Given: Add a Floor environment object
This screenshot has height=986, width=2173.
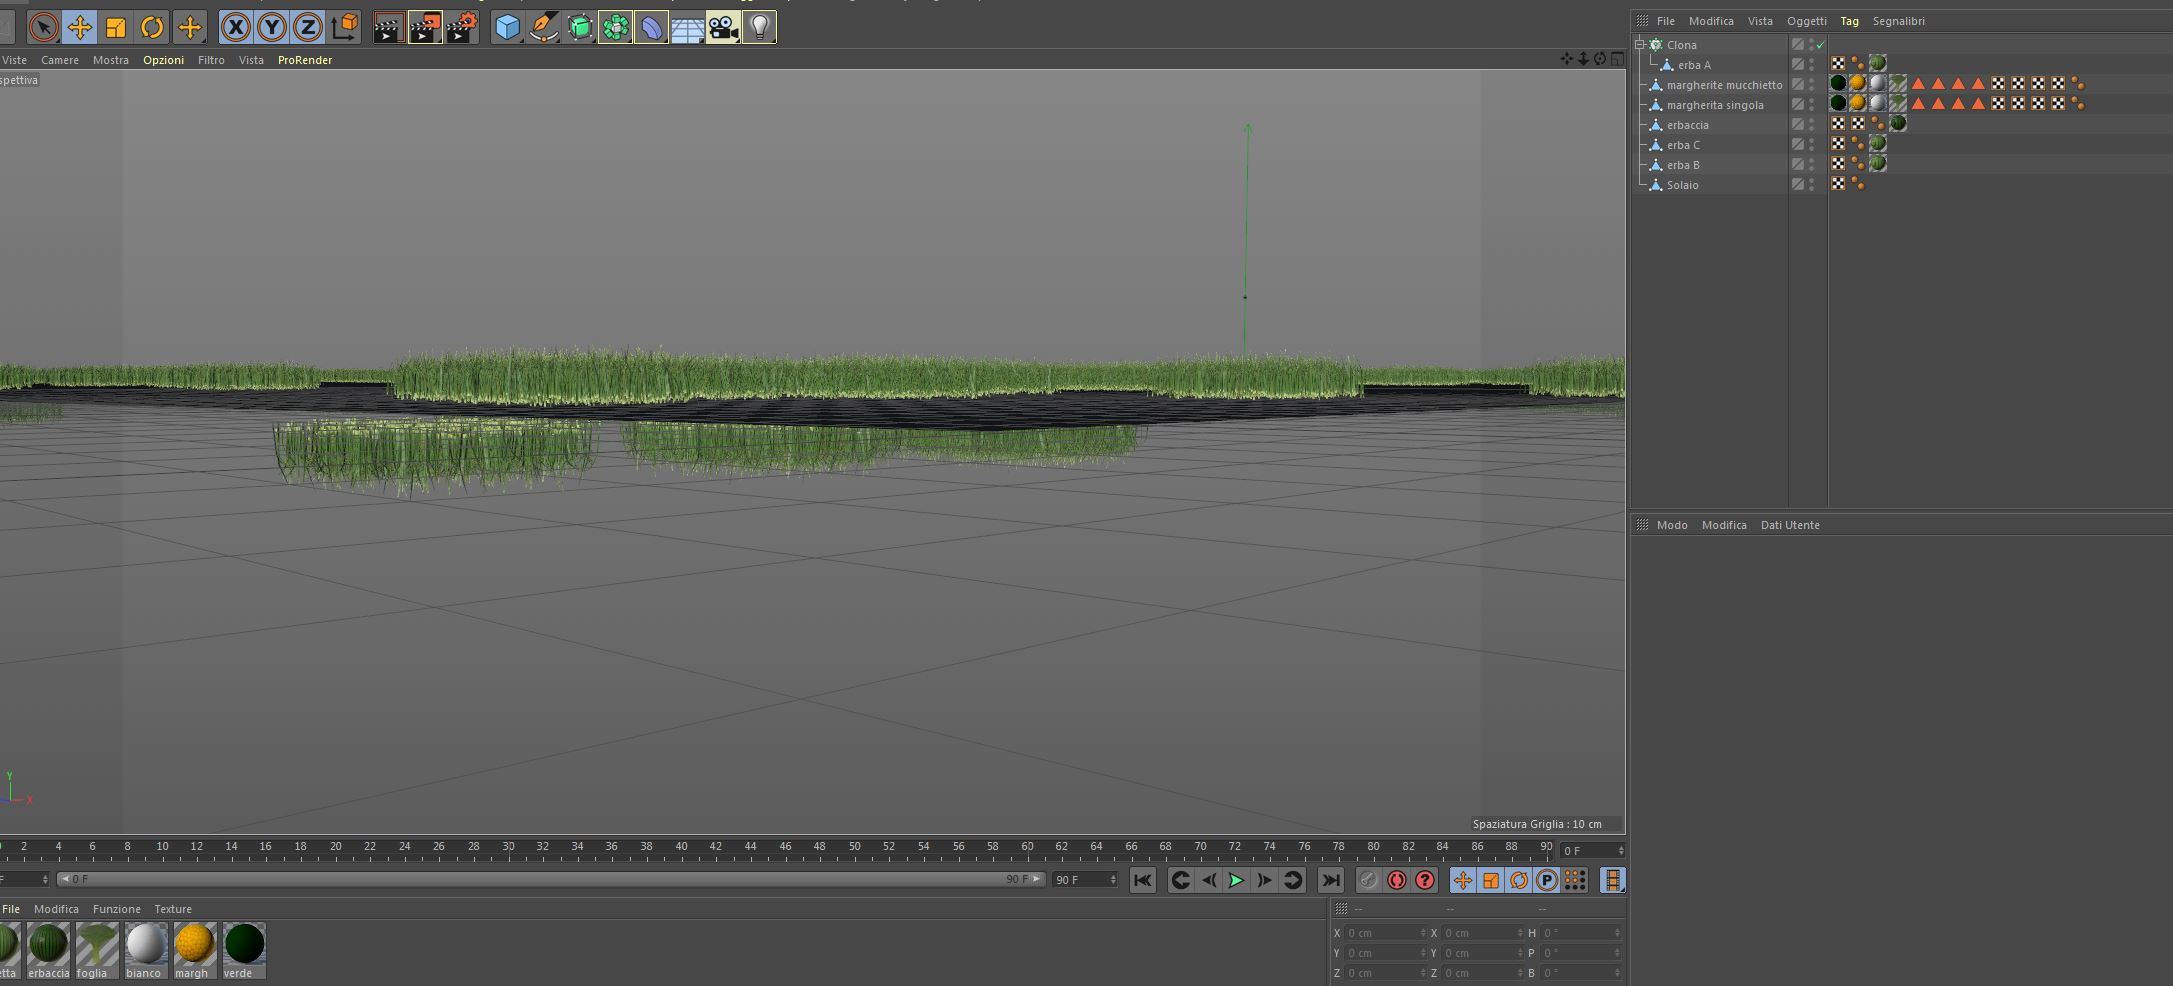Looking at the screenshot, I should point(687,27).
